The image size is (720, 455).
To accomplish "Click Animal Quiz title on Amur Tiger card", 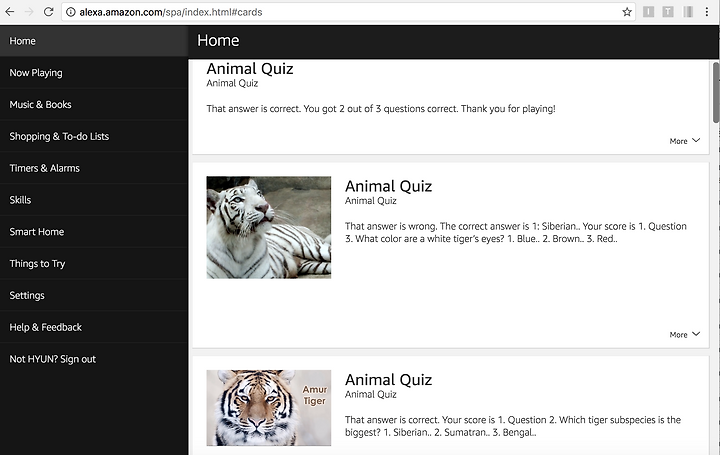I will click(388, 380).
